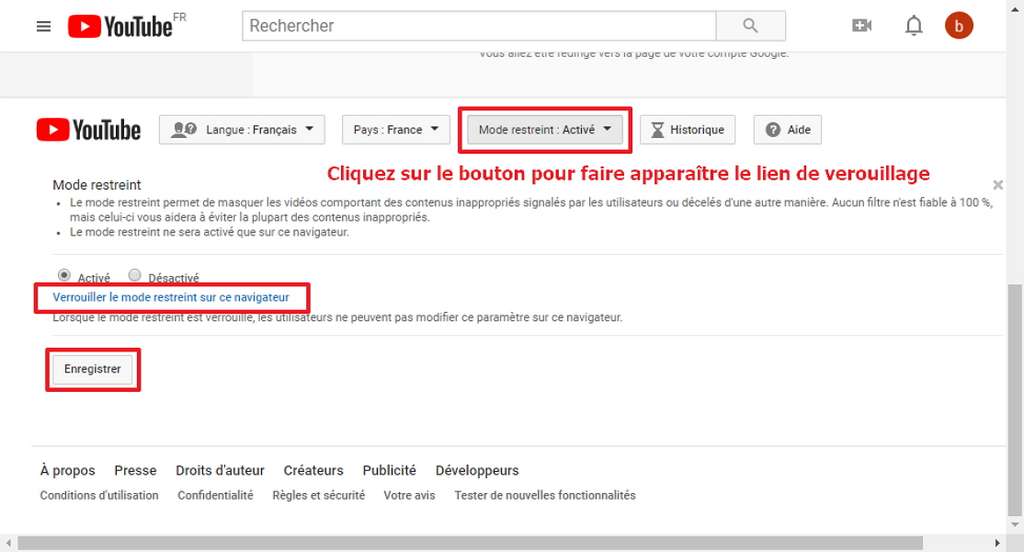Select the Activé radio button
This screenshot has height=552, width=1024.
click(x=65, y=275)
